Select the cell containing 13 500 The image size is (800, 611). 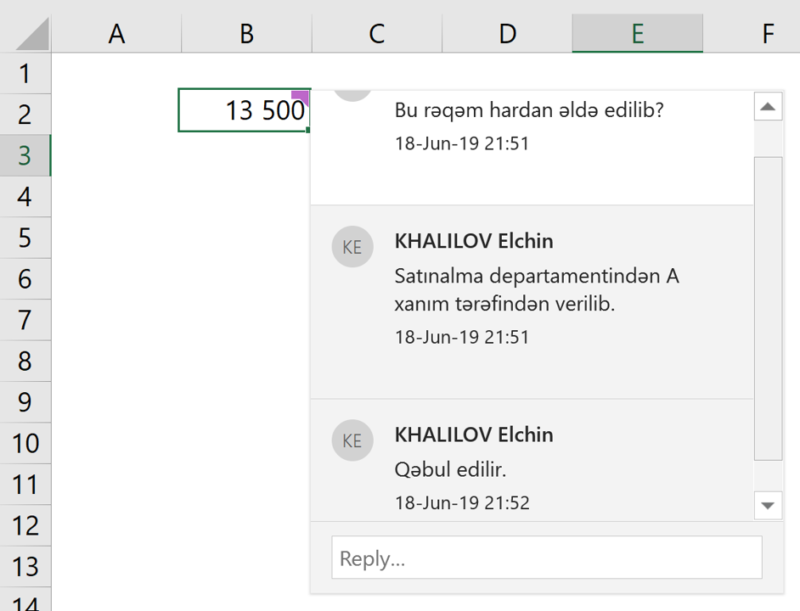click(x=245, y=110)
